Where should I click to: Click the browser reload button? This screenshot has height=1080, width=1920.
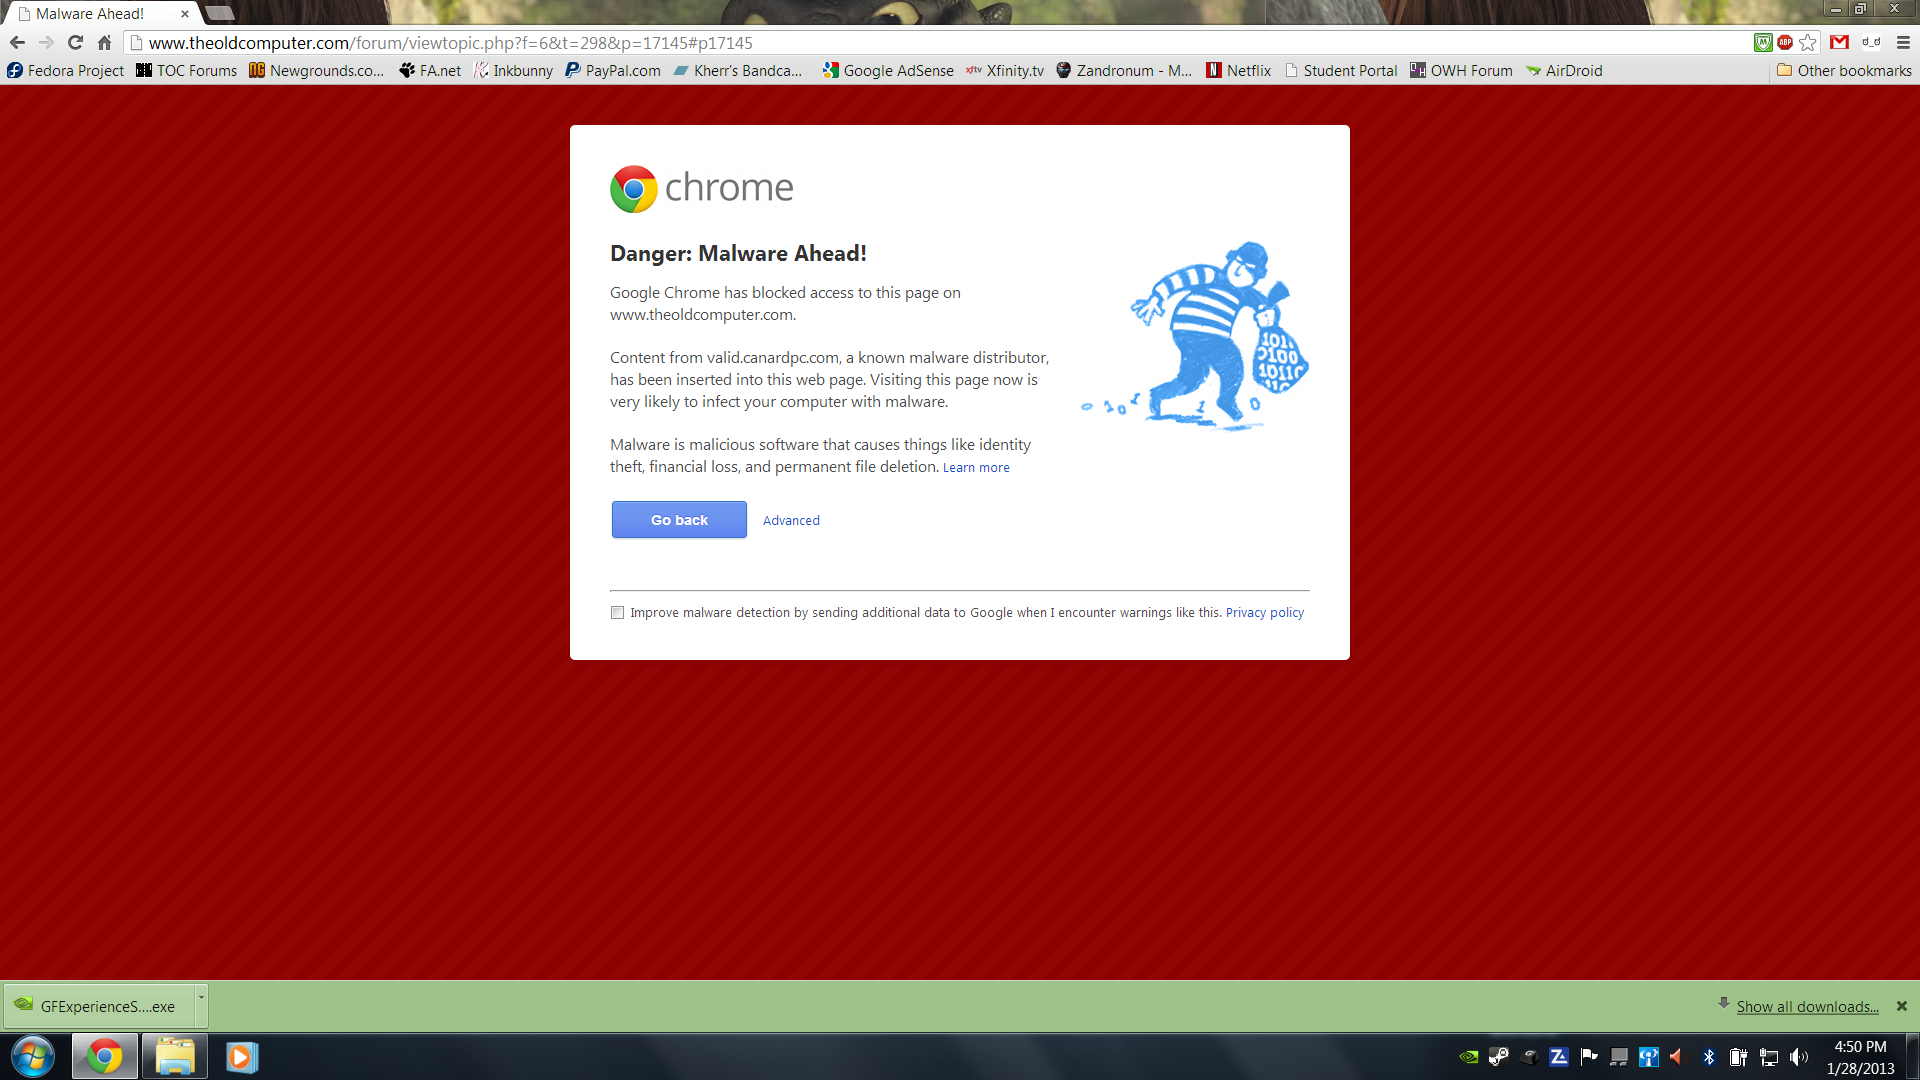point(75,43)
